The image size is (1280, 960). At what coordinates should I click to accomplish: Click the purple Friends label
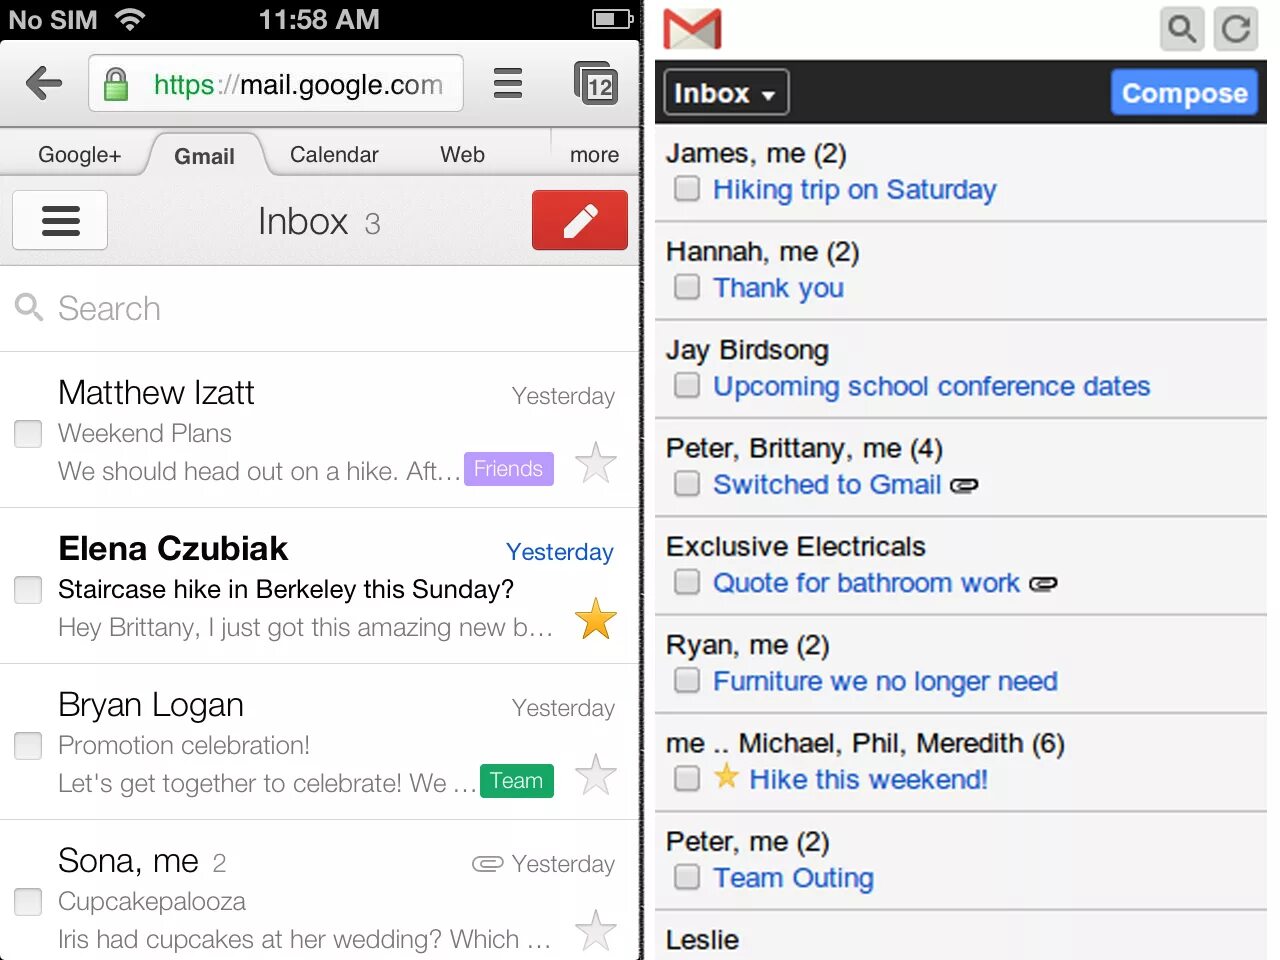[x=508, y=468]
